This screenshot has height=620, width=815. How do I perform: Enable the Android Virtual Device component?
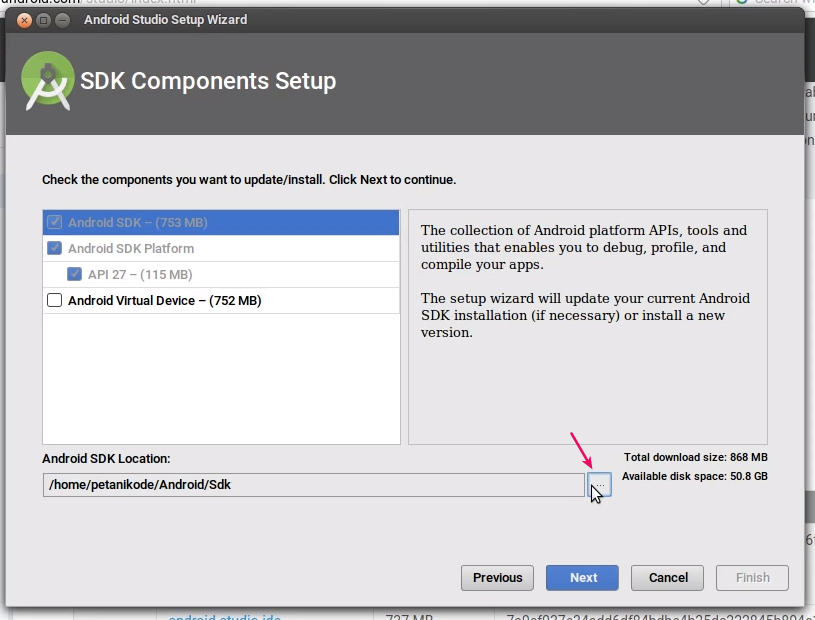coord(54,300)
